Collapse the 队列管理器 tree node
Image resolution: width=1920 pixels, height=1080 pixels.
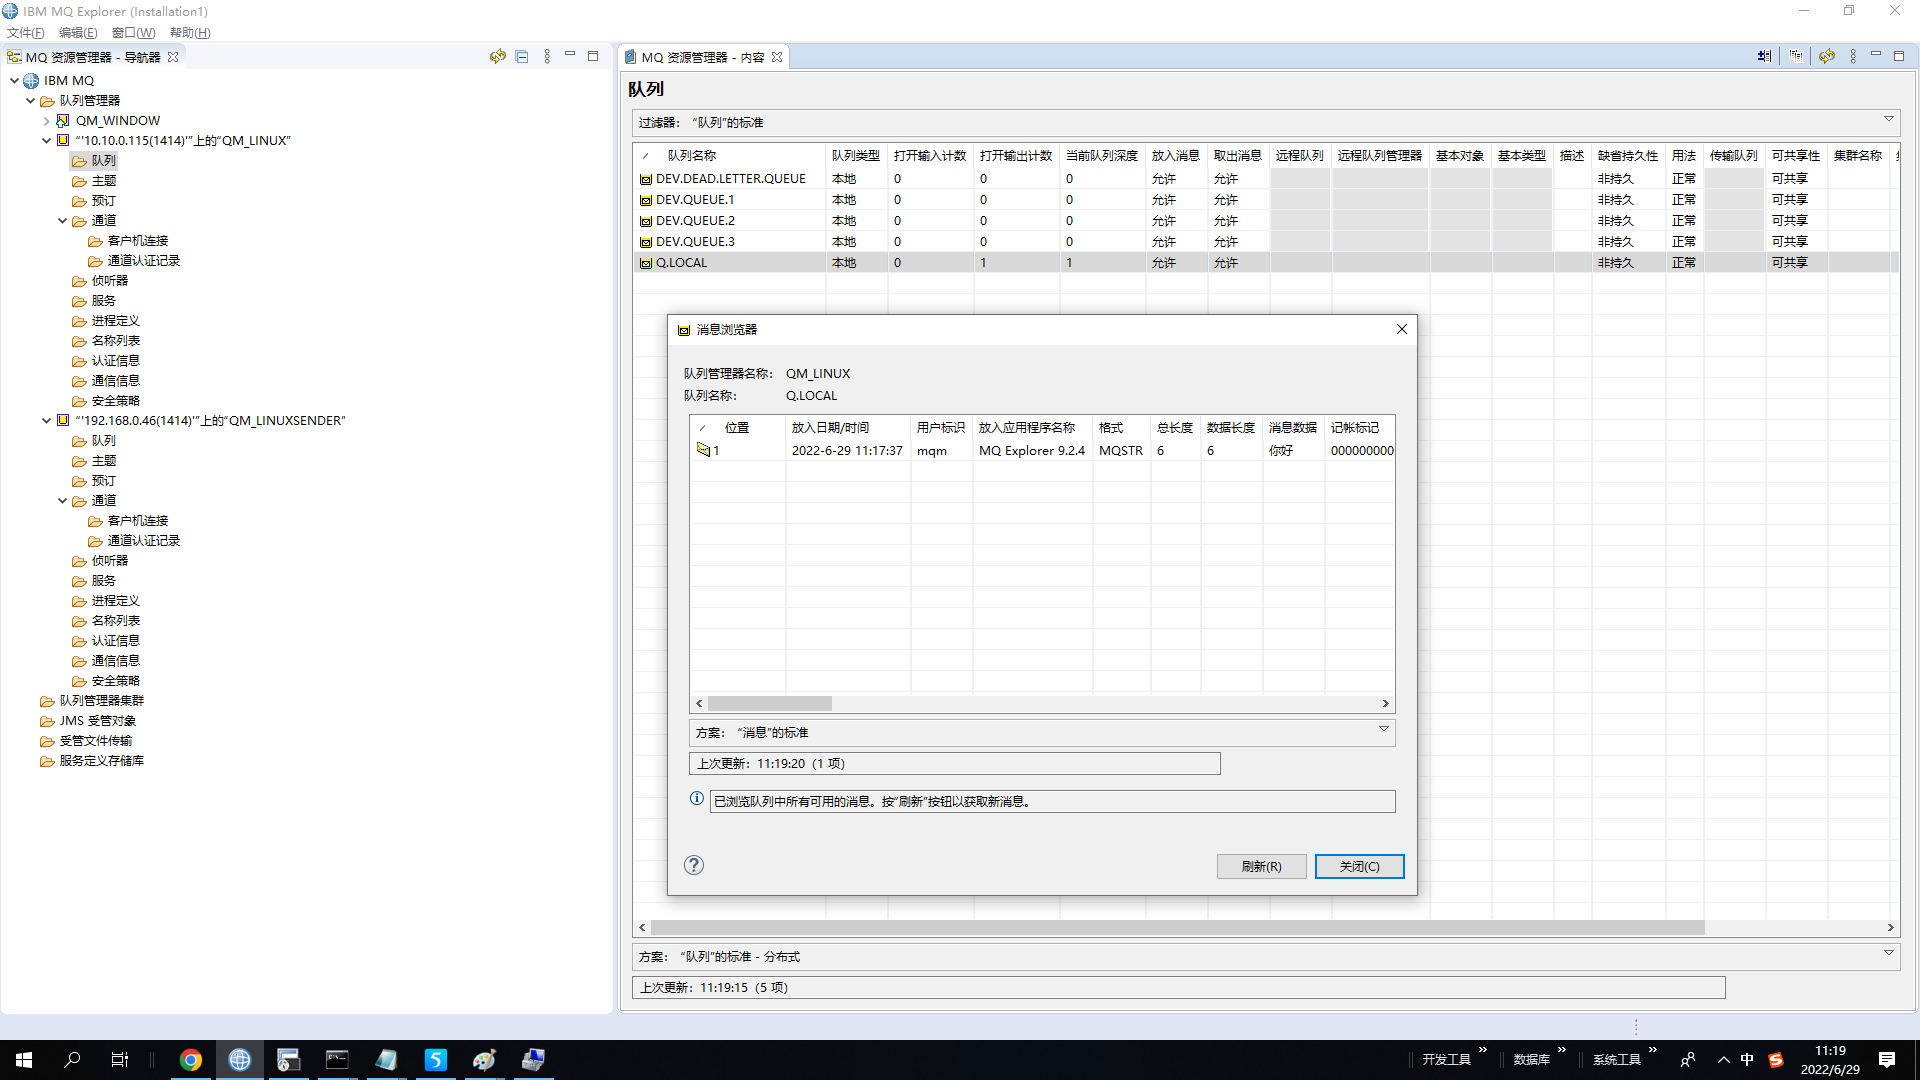click(x=30, y=101)
